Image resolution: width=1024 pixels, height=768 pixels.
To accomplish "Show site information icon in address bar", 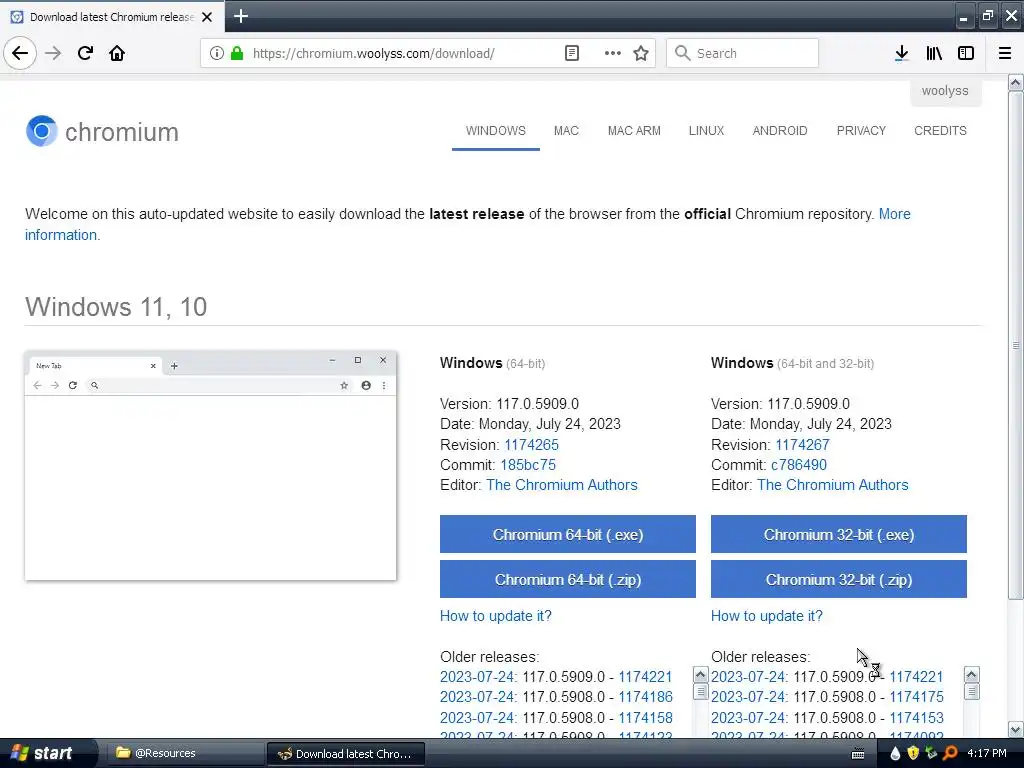I will [x=217, y=53].
